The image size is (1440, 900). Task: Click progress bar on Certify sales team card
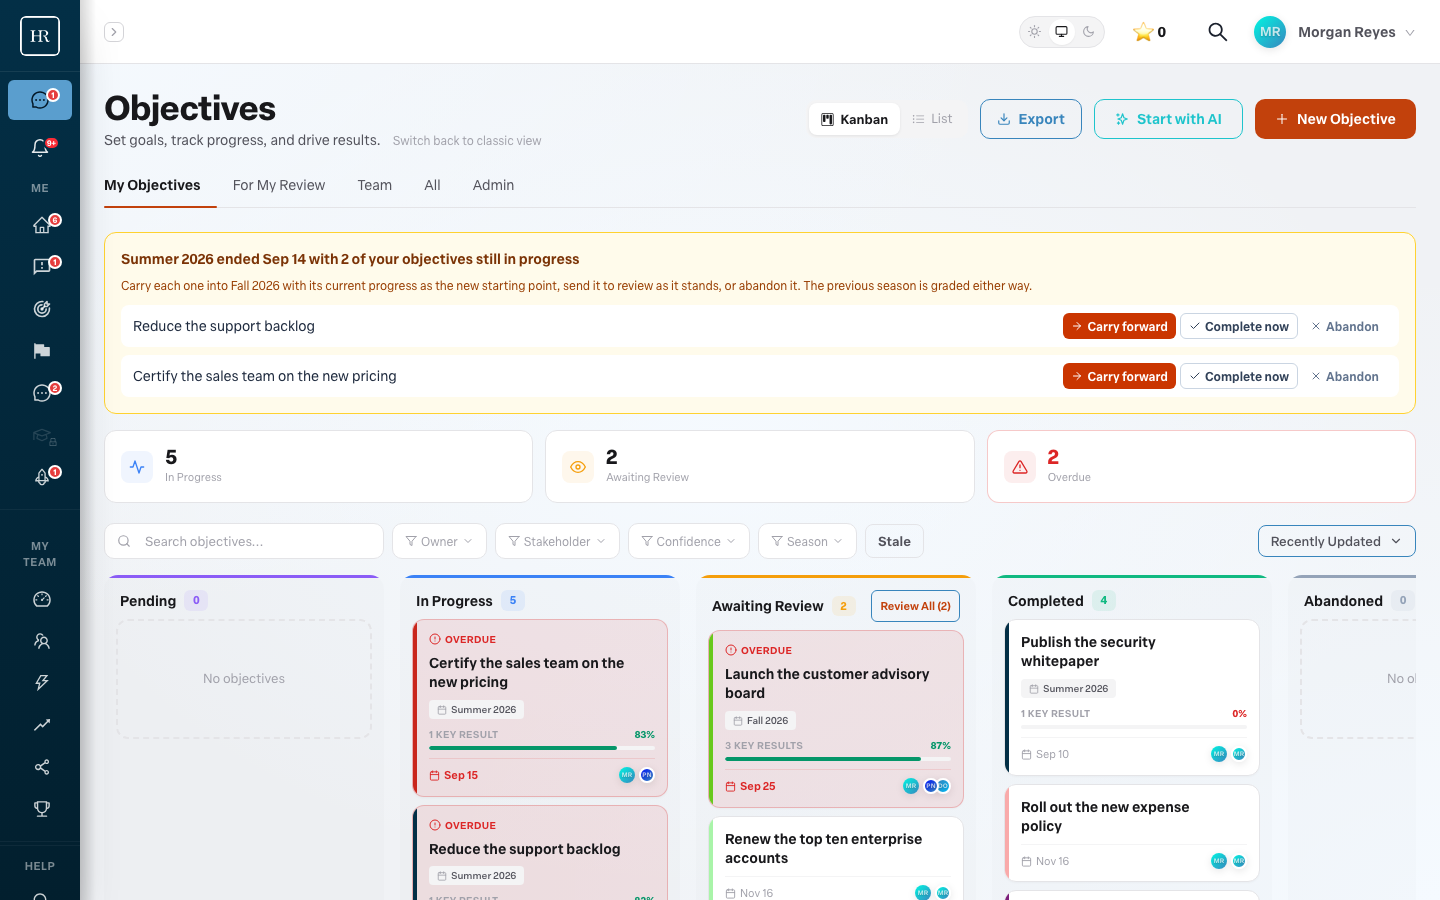point(542,748)
